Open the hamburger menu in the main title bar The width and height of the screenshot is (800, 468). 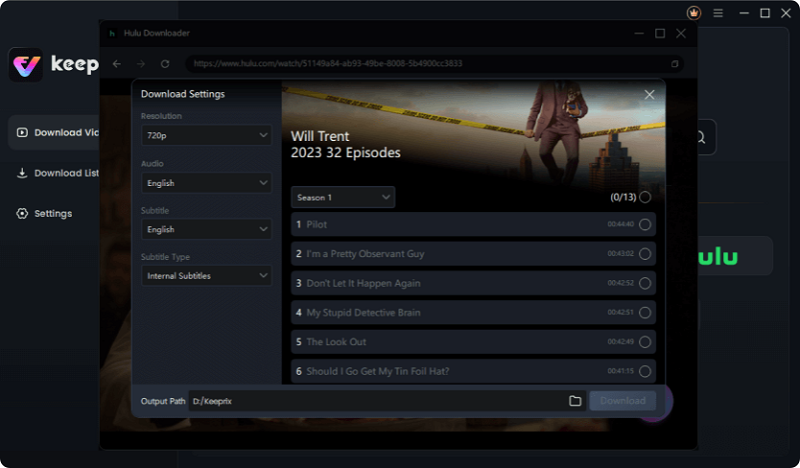[718, 13]
